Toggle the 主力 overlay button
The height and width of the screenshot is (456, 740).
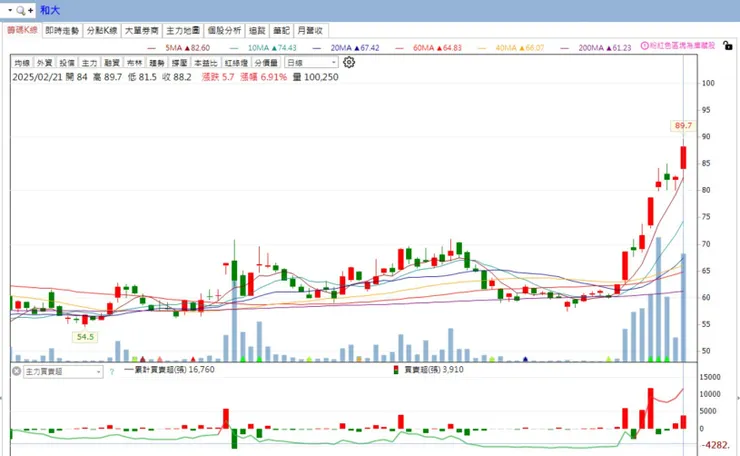pos(89,63)
